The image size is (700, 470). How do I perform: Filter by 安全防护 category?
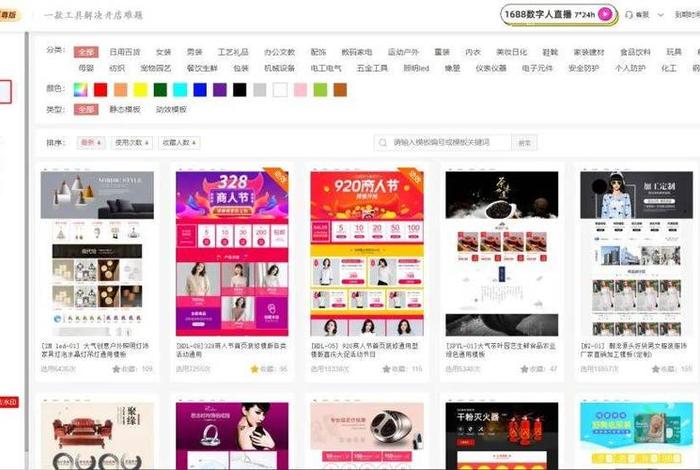[x=584, y=68]
